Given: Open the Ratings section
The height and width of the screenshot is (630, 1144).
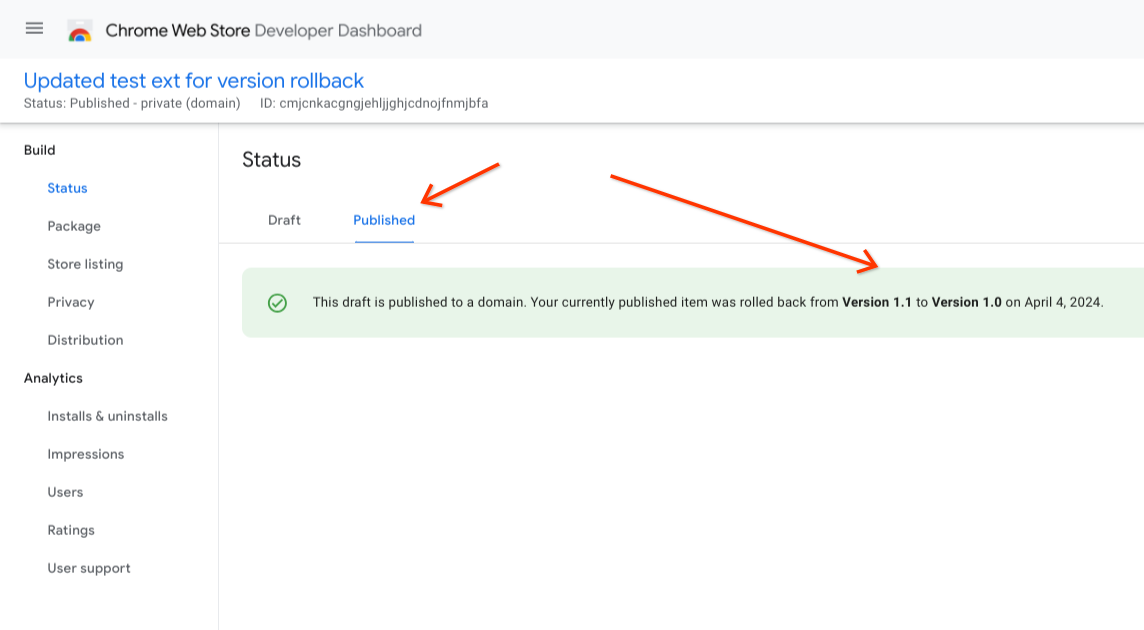Looking at the screenshot, I should (x=70, y=530).
